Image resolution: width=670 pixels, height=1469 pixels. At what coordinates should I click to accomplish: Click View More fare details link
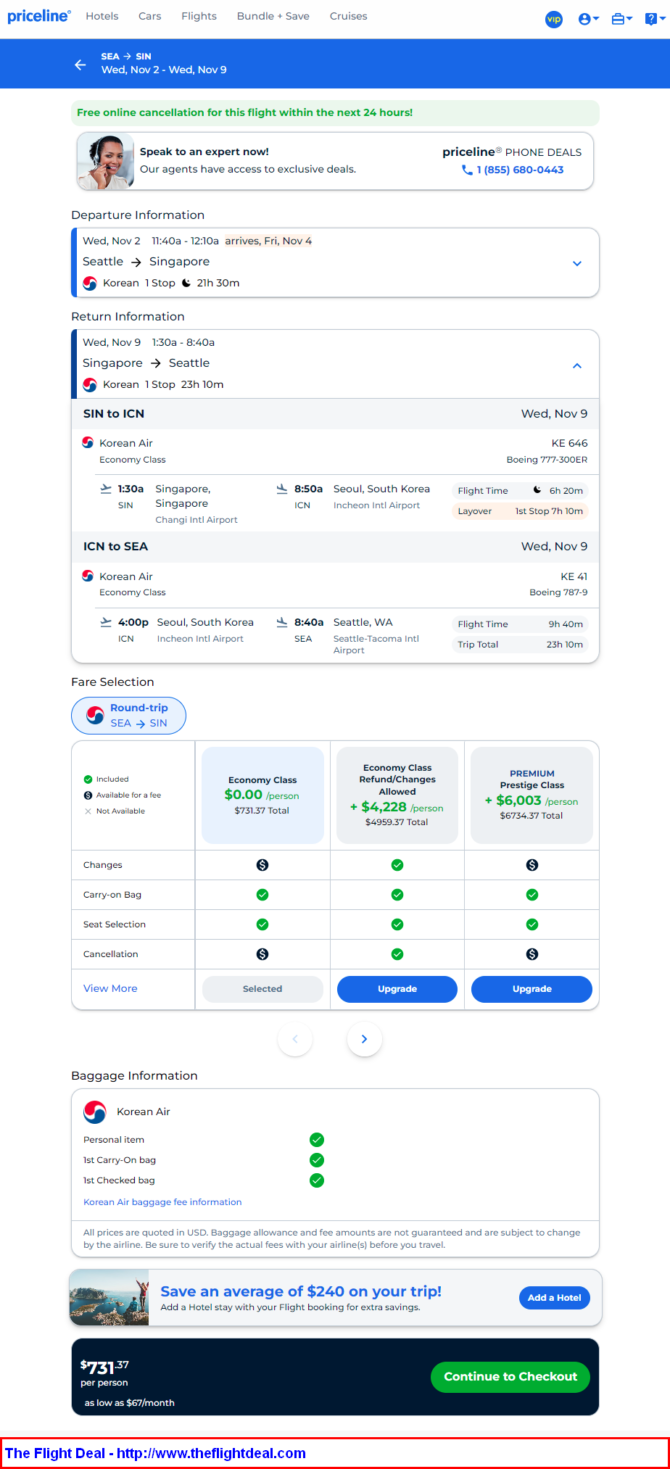tap(110, 988)
